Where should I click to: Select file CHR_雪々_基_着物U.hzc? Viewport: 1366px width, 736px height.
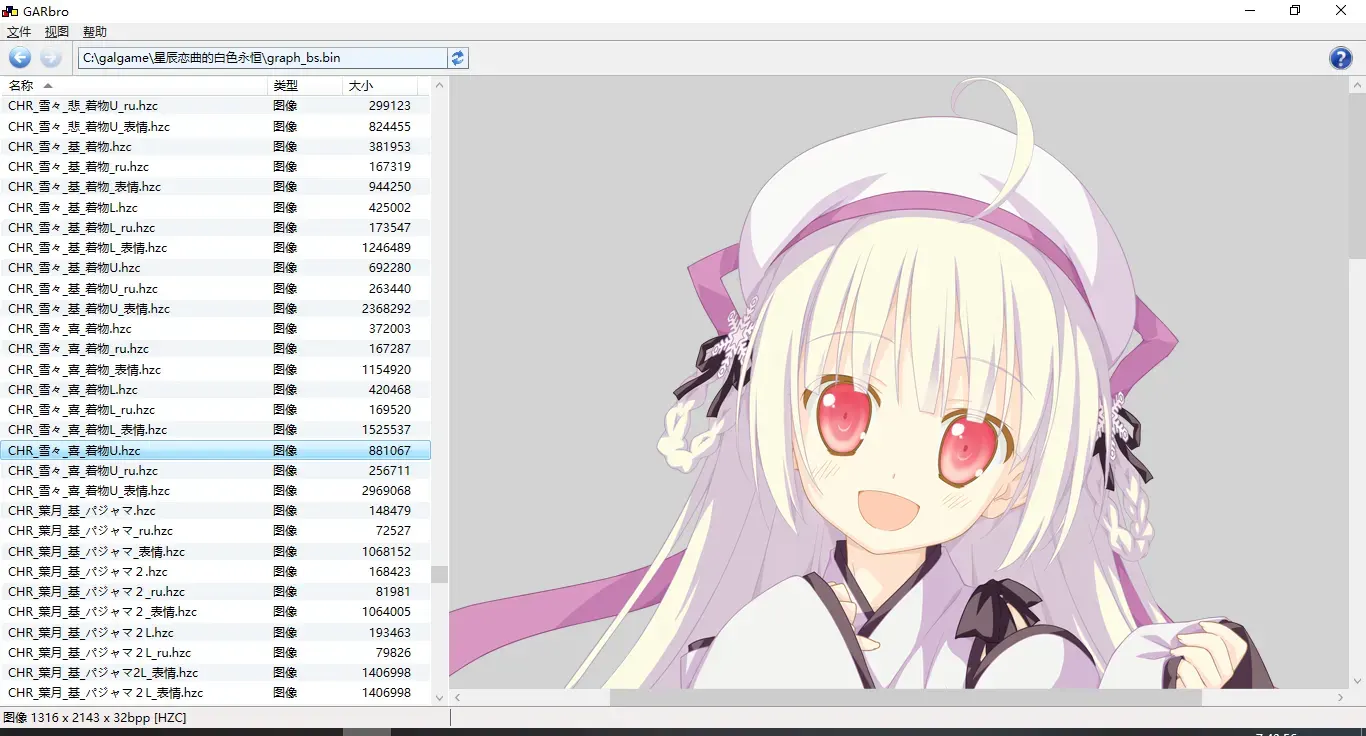click(215, 267)
